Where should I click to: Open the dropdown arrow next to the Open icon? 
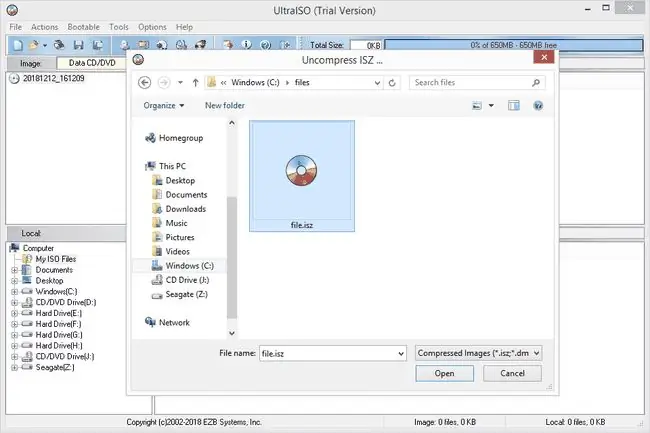click(x=45, y=45)
